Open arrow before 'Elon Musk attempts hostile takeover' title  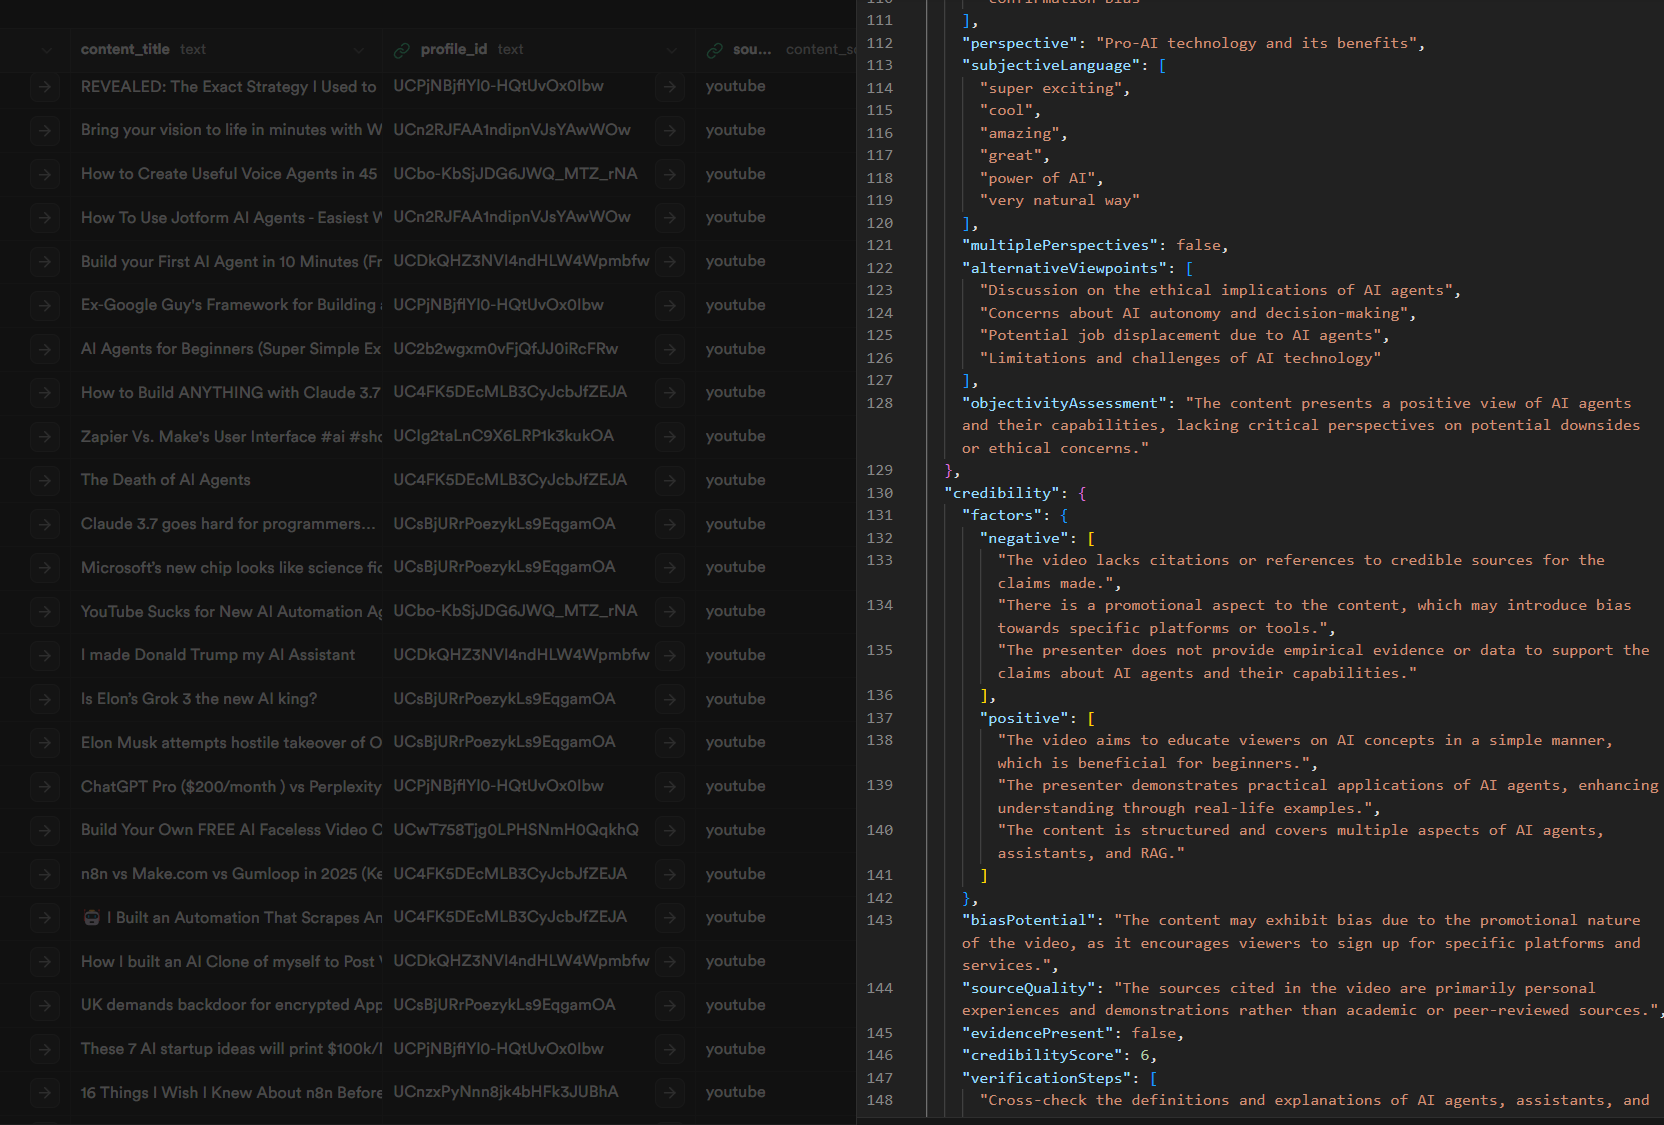(x=44, y=743)
